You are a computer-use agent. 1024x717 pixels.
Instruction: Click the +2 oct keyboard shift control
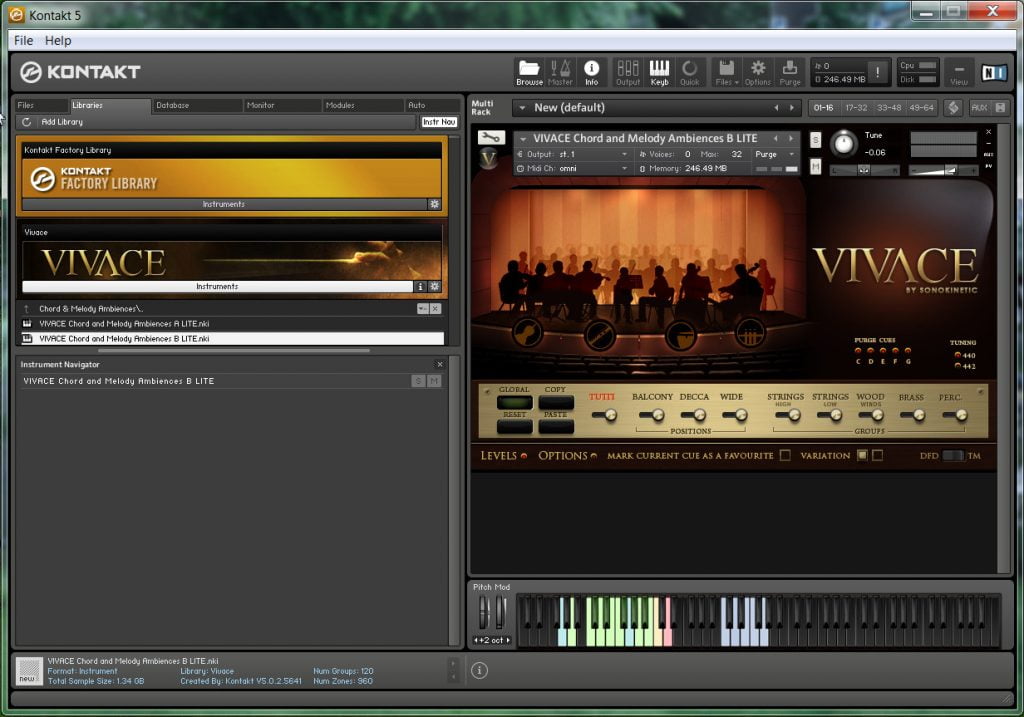492,640
